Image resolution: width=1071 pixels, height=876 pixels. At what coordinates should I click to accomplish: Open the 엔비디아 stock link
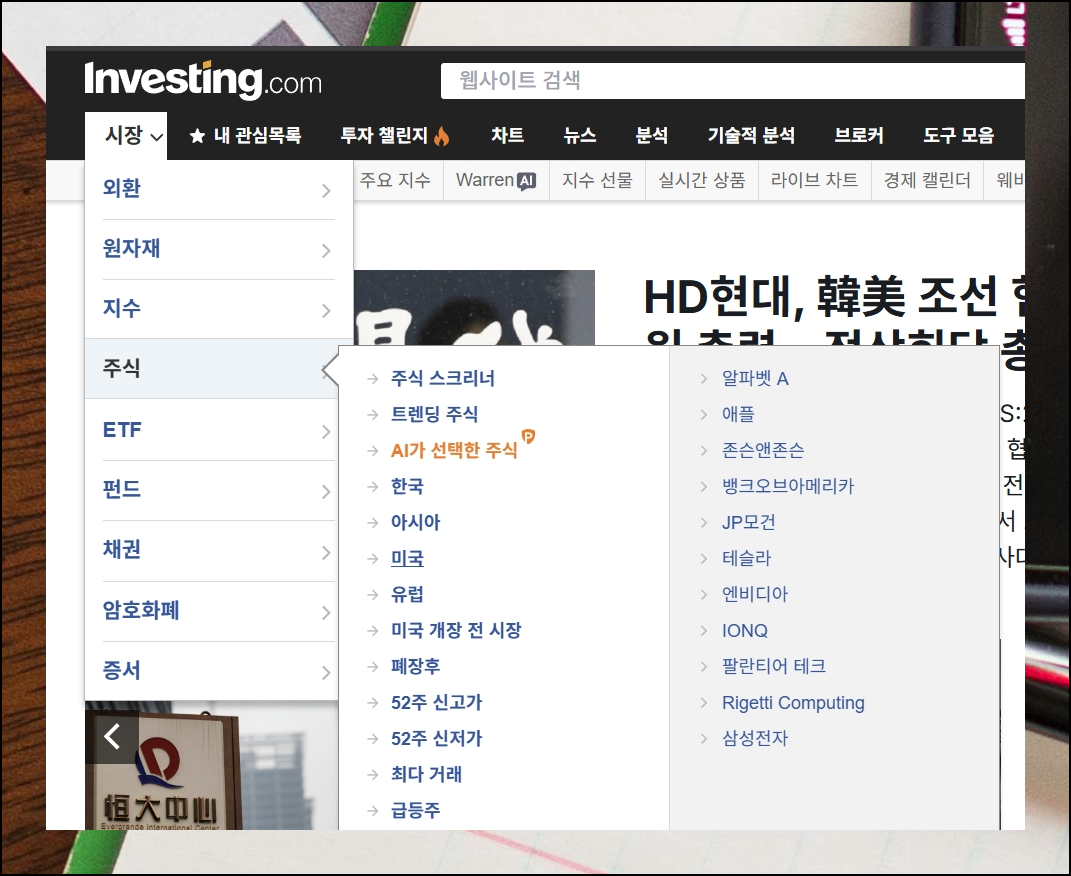(755, 594)
